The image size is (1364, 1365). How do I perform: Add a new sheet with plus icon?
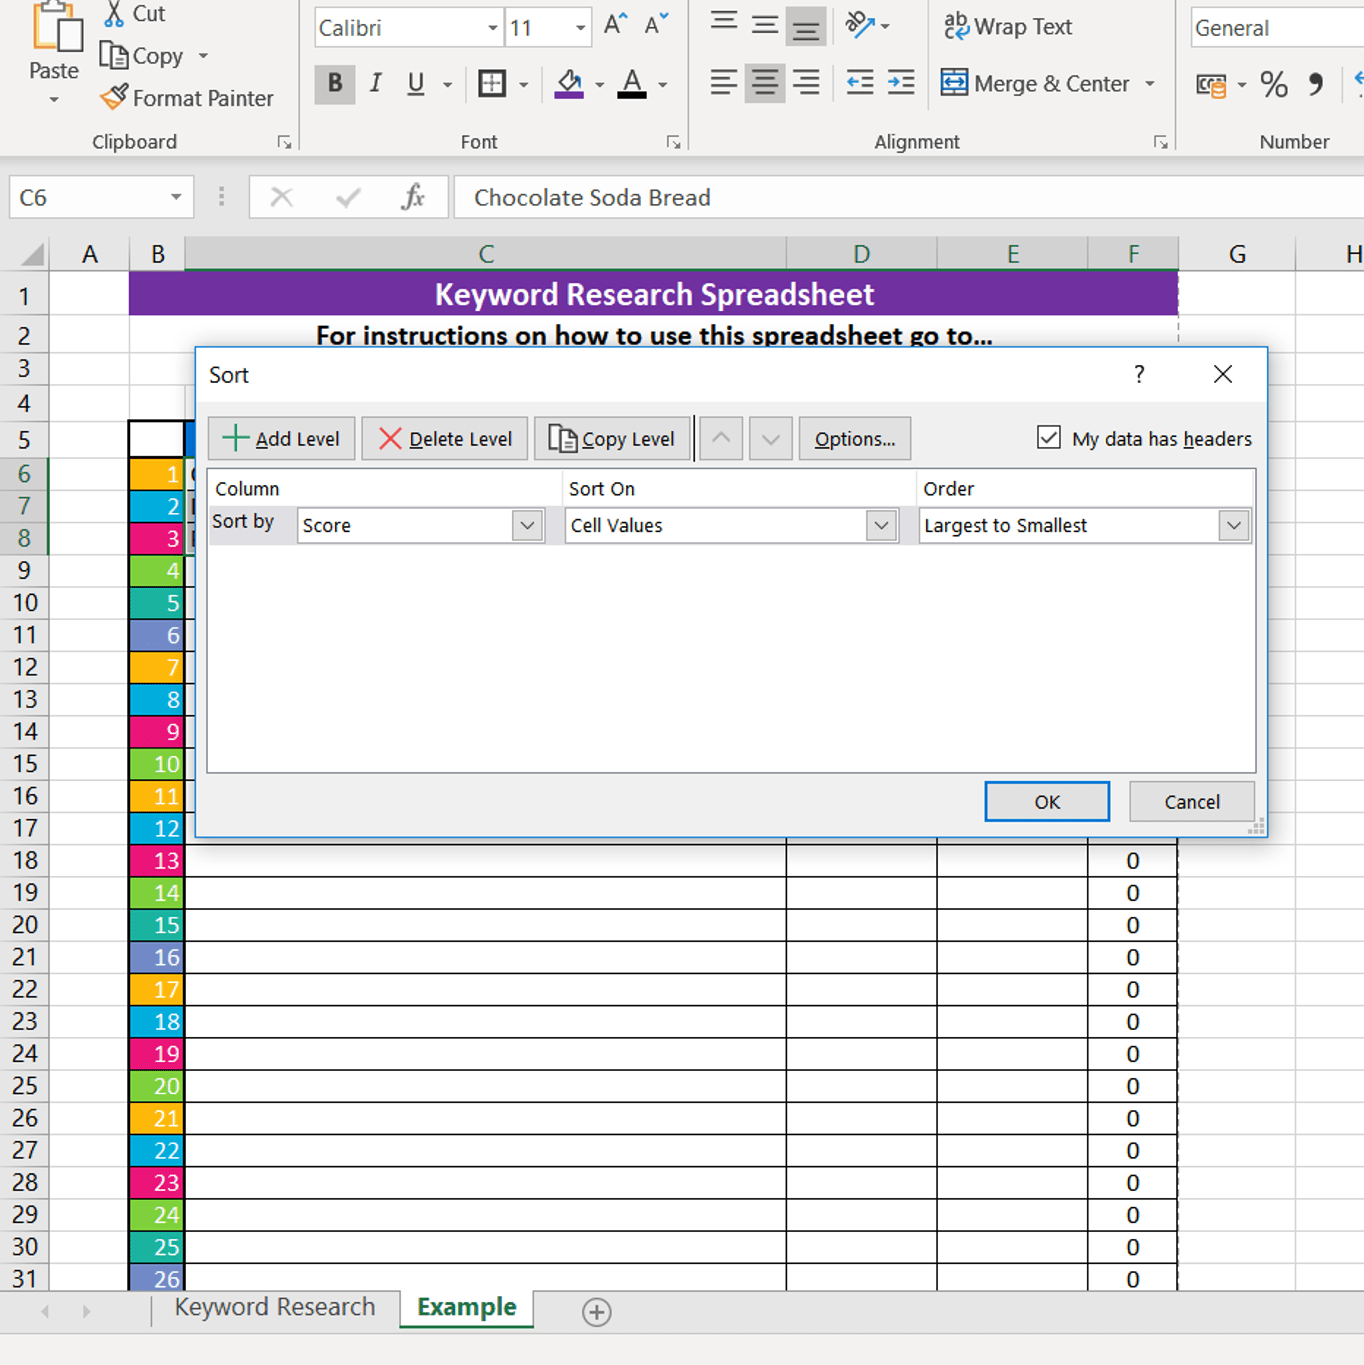597,1311
